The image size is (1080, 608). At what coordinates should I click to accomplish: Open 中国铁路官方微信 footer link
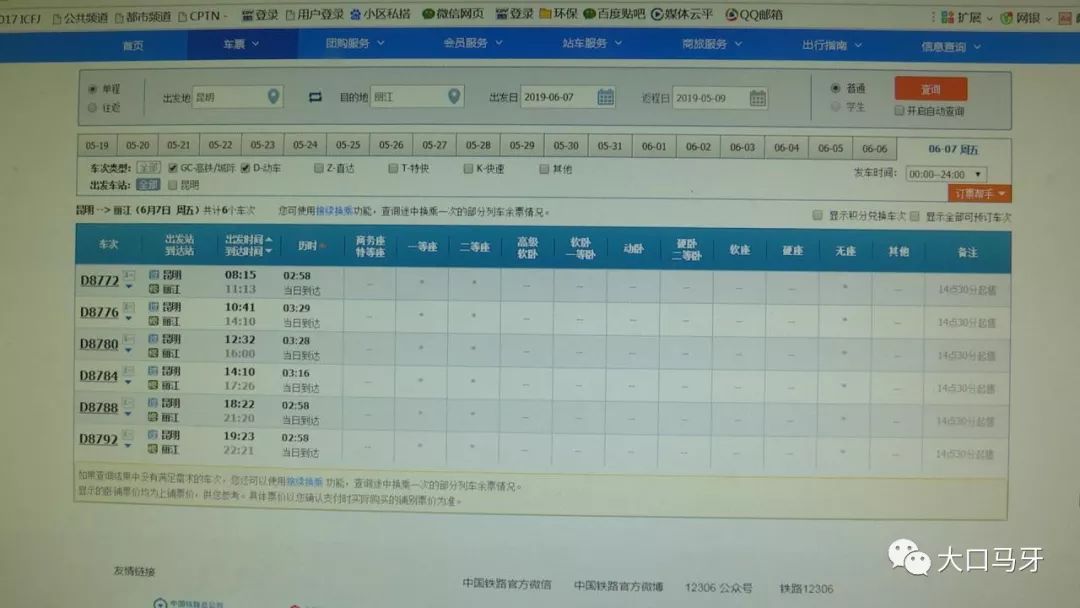pyautogui.click(x=507, y=584)
